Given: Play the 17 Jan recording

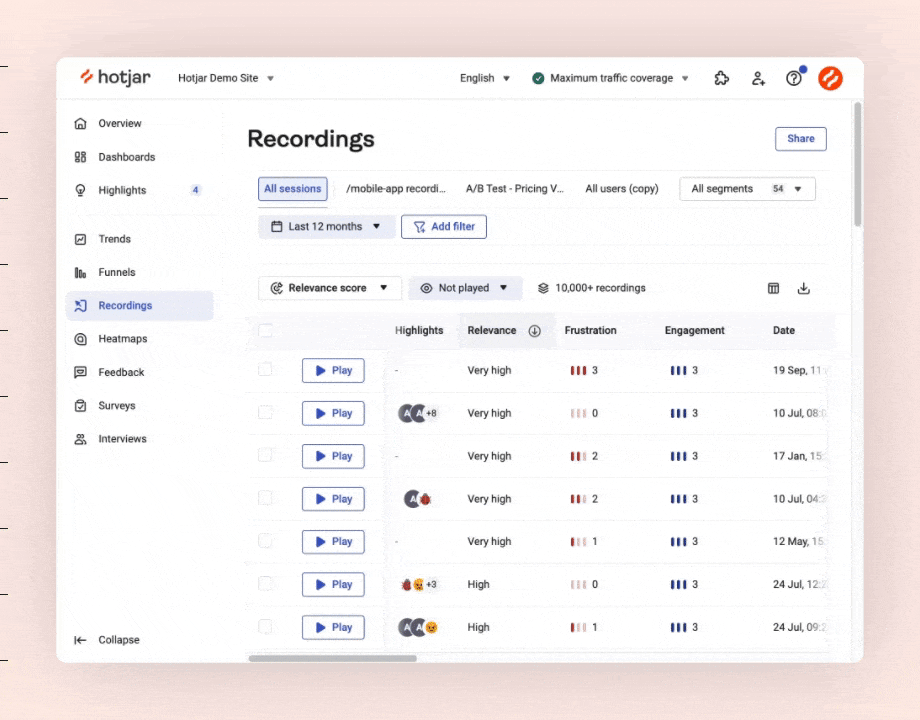Looking at the screenshot, I should click(333, 456).
